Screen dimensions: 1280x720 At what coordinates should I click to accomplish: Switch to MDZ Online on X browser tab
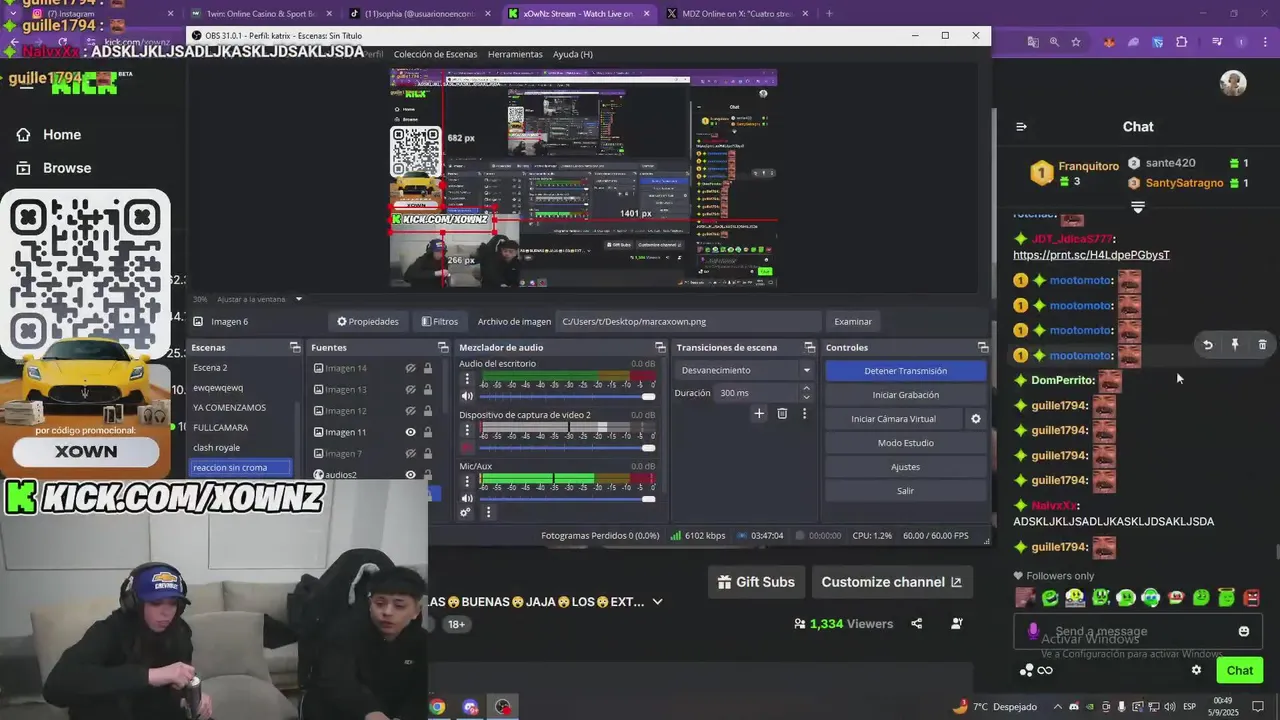[x=737, y=14]
